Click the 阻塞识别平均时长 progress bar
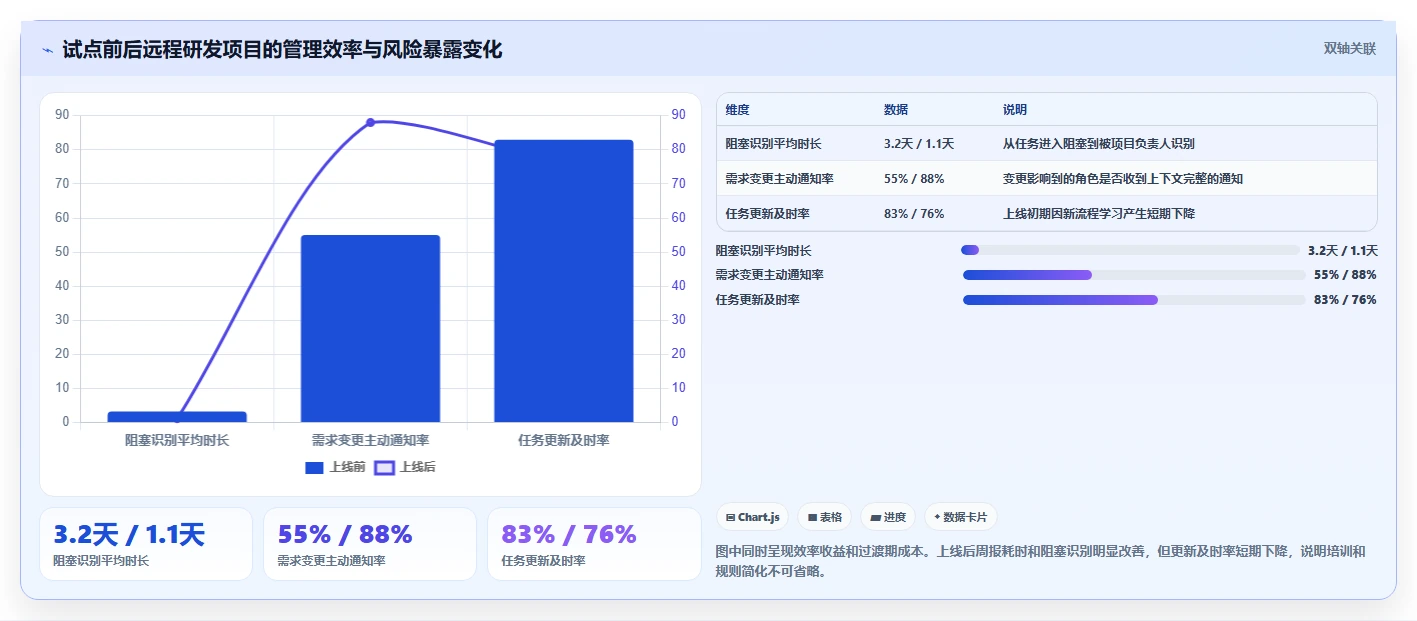Image resolution: width=1417 pixels, height=621 pixels. click(1130, 250)
